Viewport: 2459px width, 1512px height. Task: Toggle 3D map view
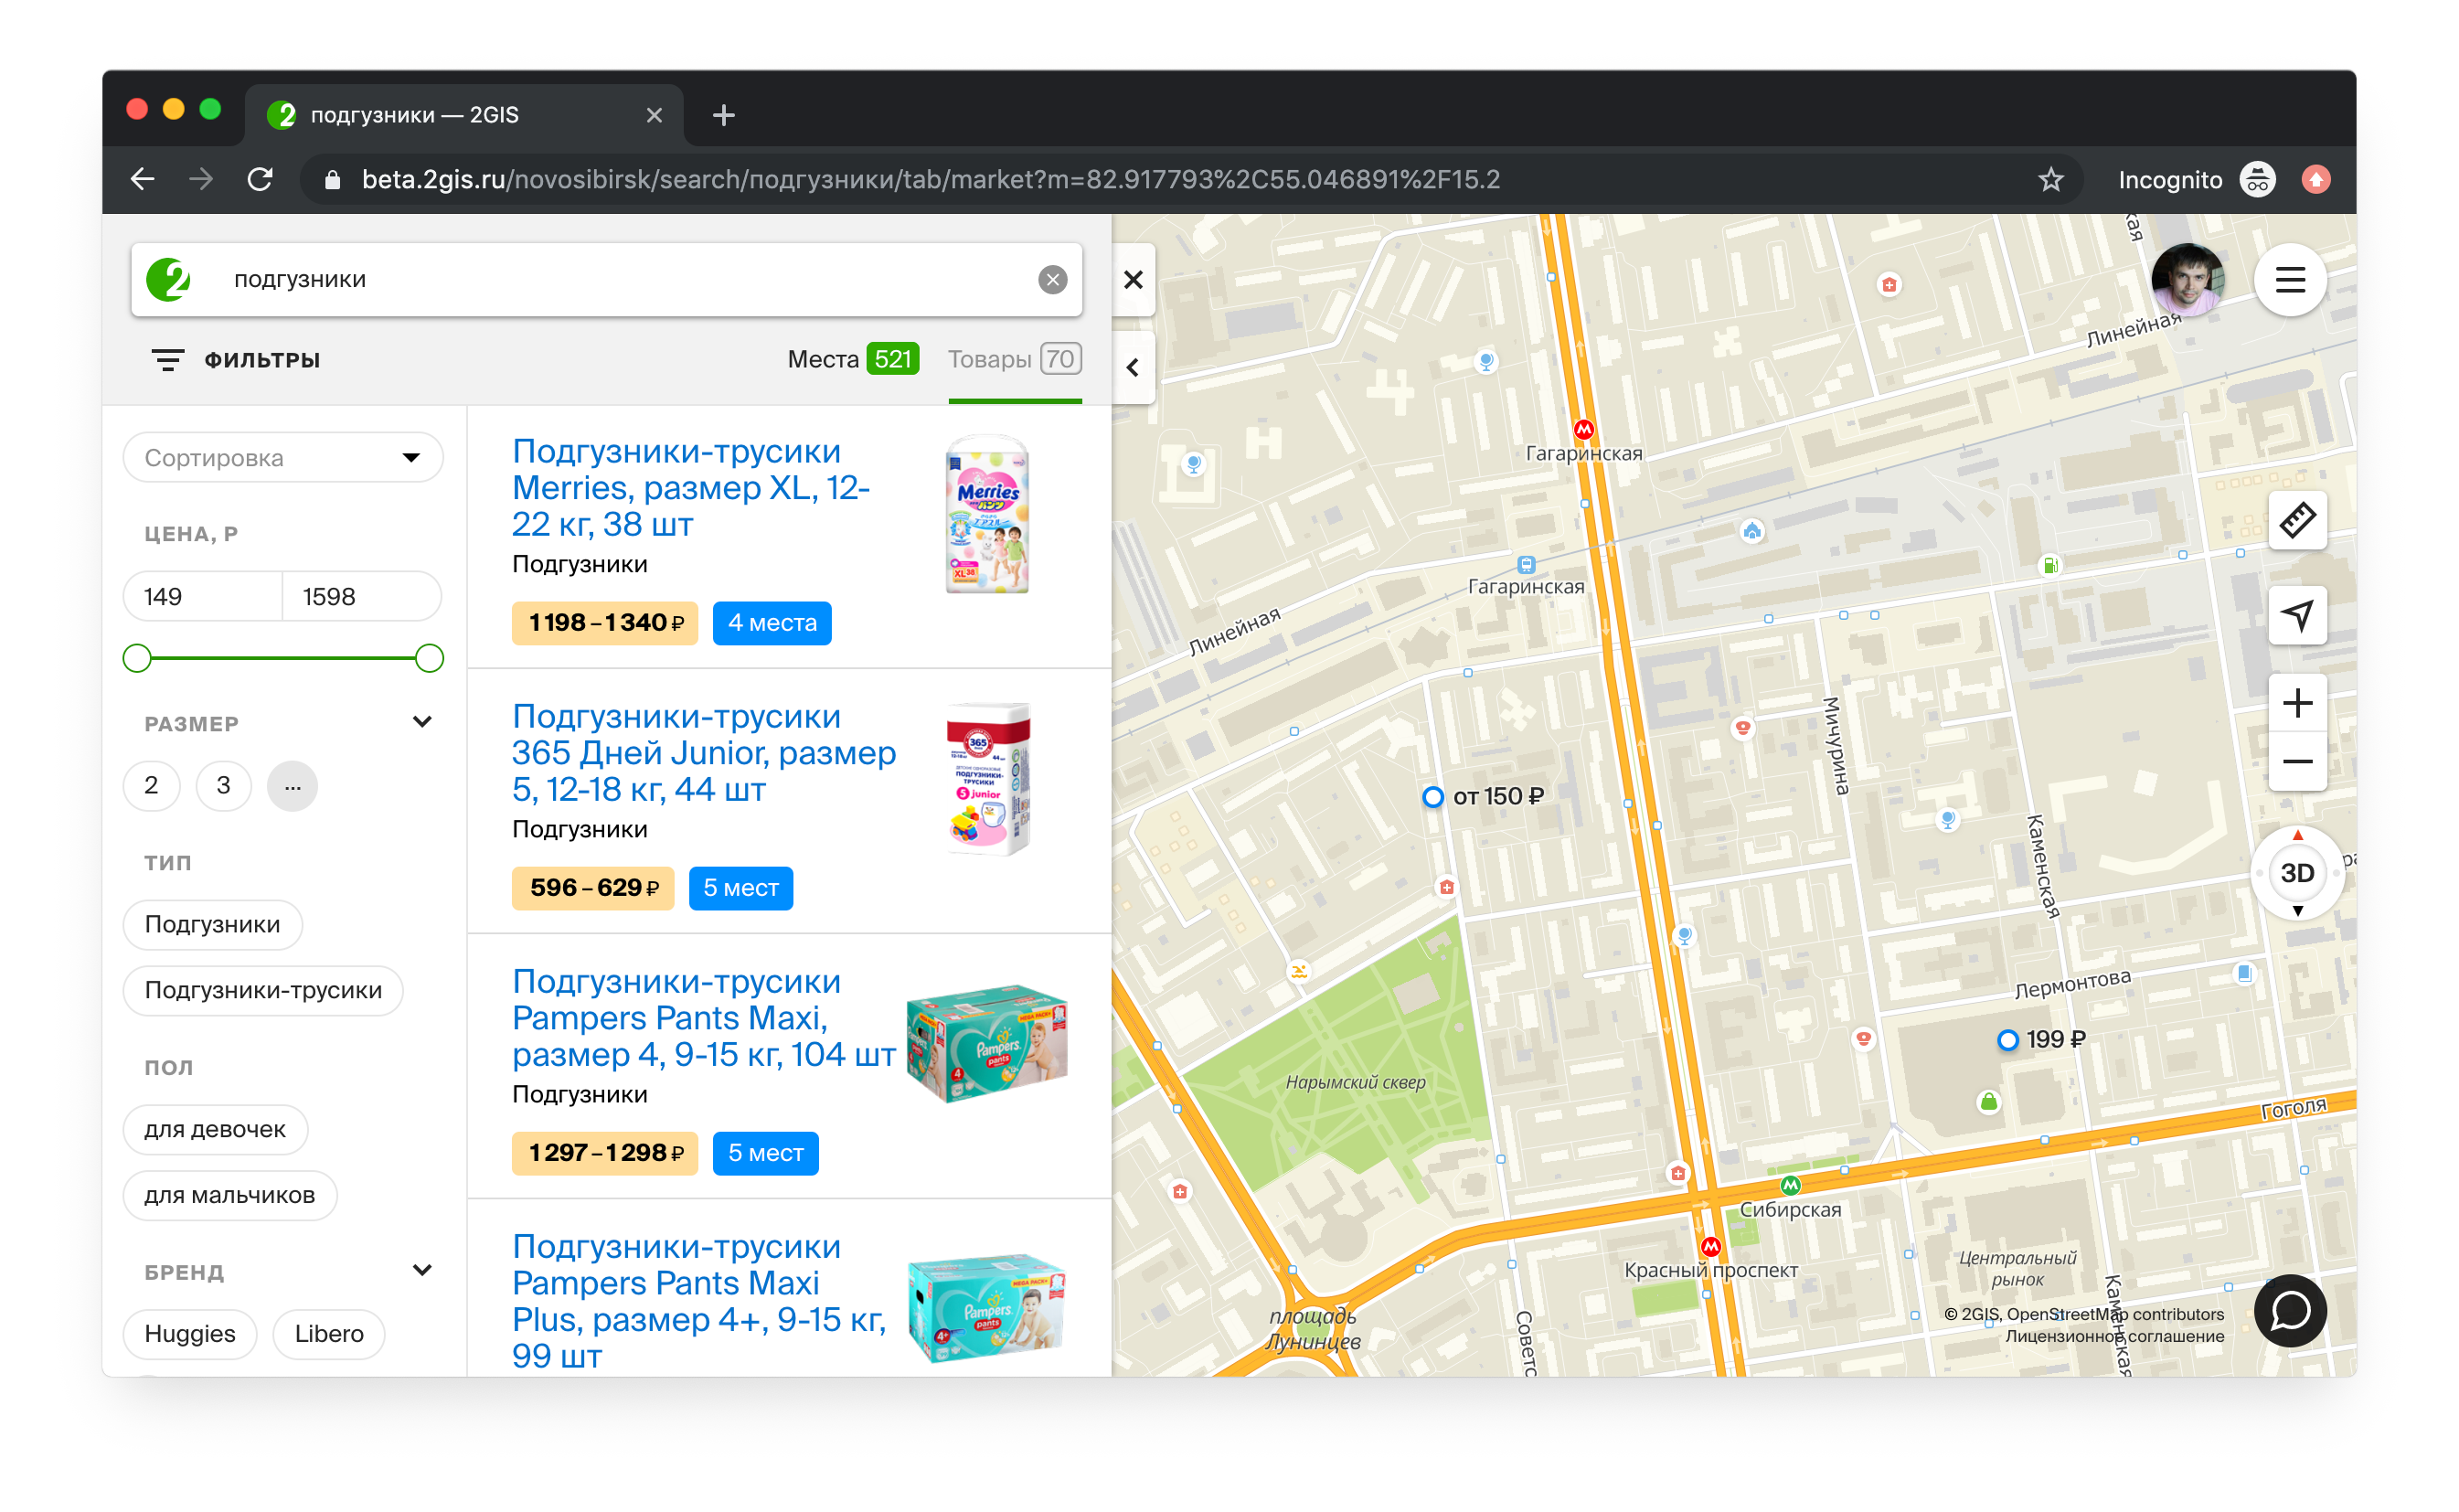click(2296, 873)
